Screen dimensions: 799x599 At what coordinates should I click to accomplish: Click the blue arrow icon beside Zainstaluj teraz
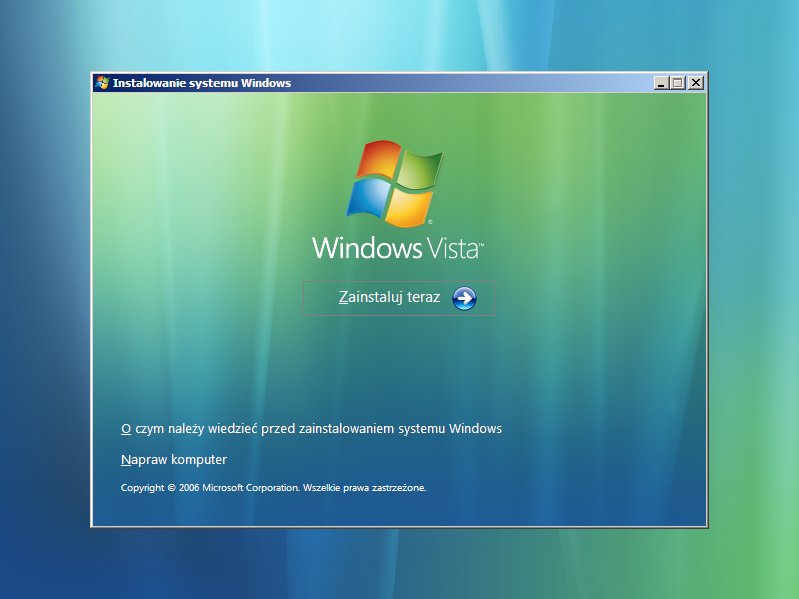point(464,298)
